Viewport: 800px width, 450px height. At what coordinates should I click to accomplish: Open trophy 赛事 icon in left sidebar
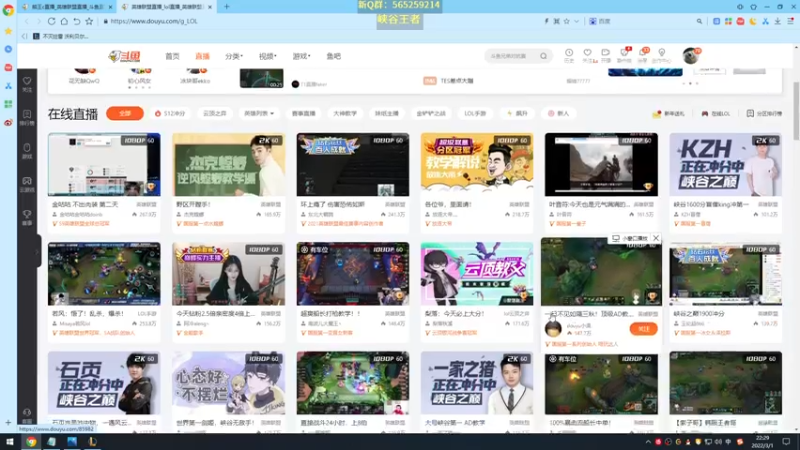pos(27,217)
